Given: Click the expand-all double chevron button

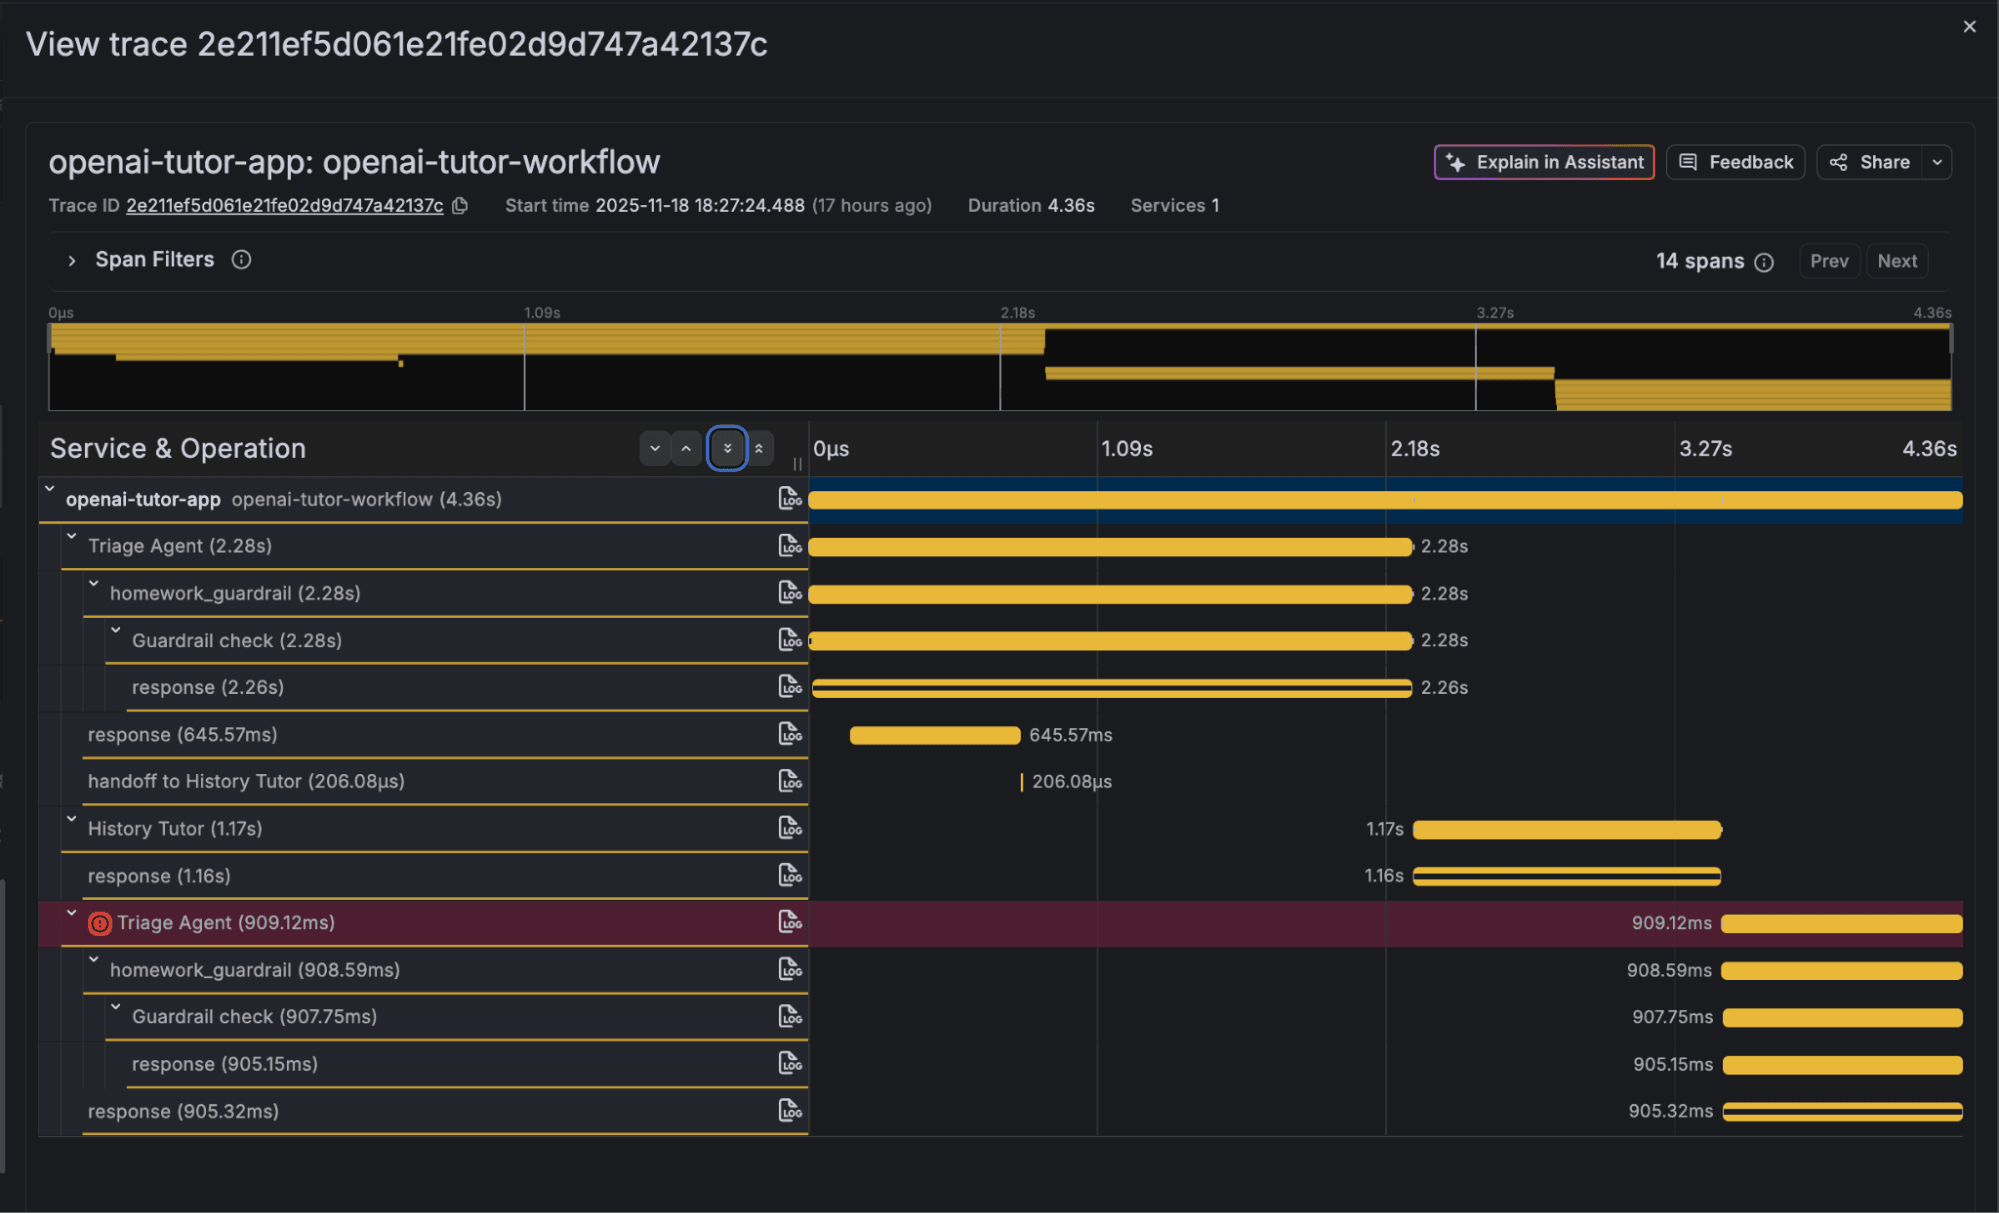Looking at the screenshot, I should click(727, 448).
